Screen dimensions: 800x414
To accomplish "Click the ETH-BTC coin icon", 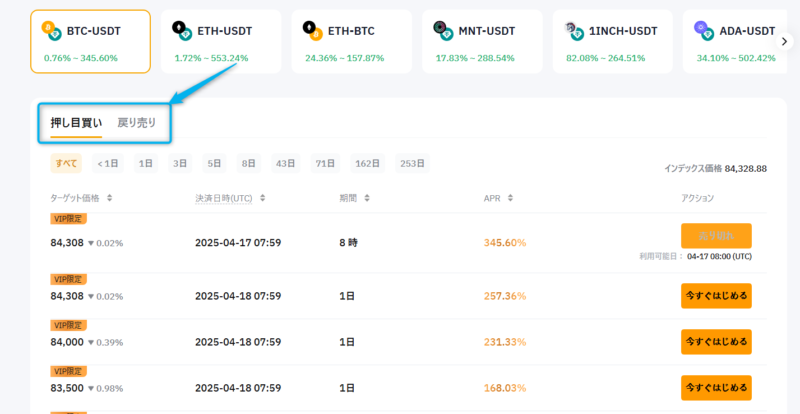I will [313, 31].
